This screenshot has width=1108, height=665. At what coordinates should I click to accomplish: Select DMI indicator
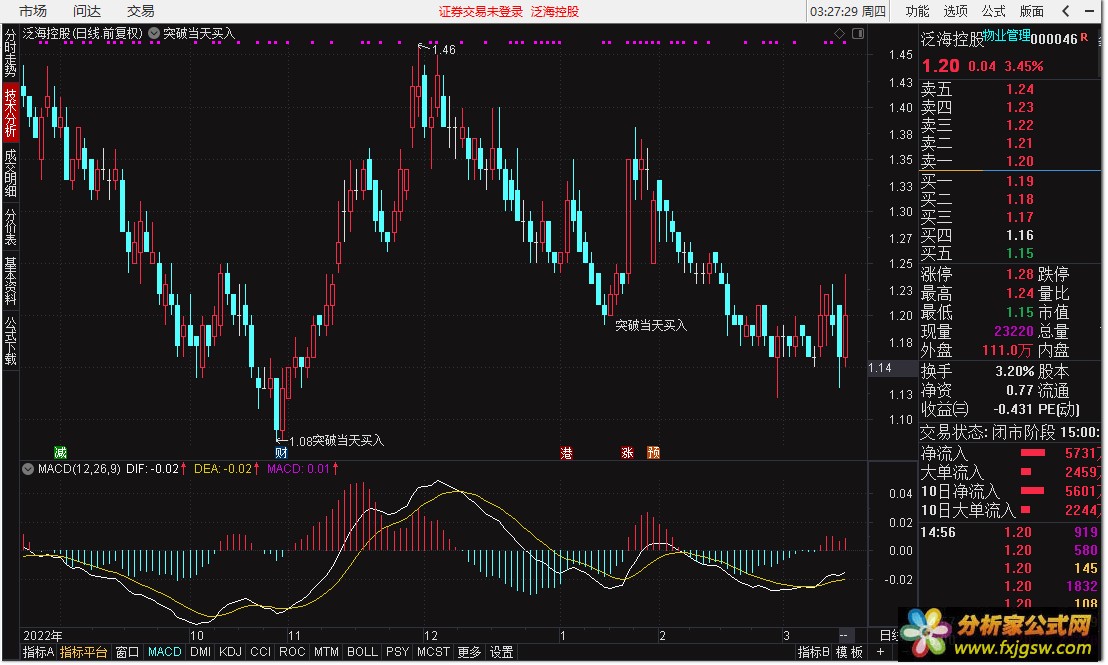[x=201, y=652]
